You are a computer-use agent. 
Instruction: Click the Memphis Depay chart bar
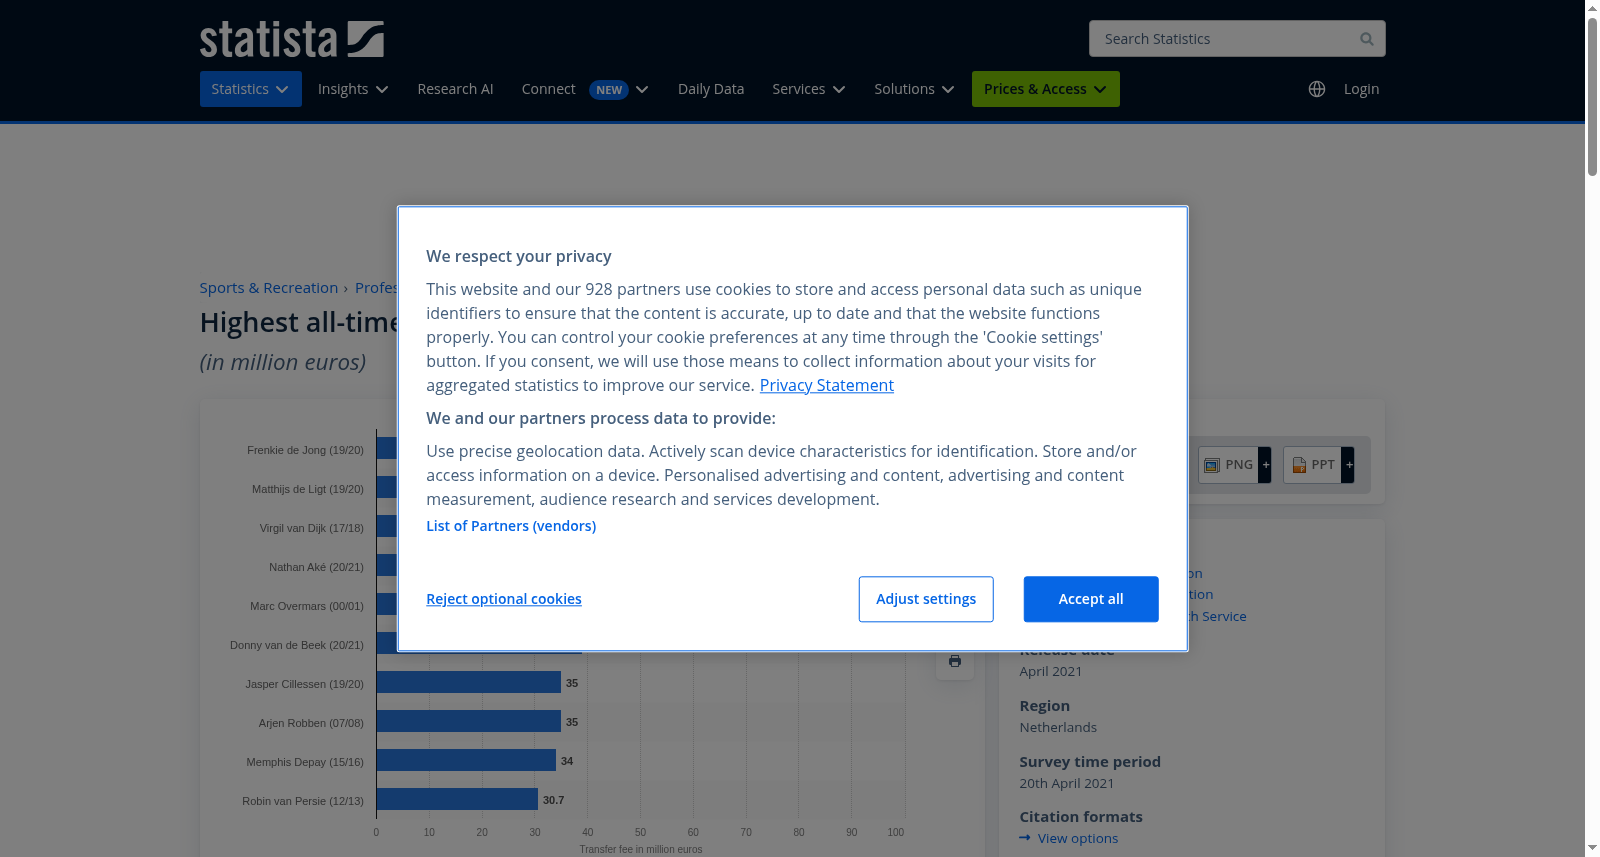(466, 760)
